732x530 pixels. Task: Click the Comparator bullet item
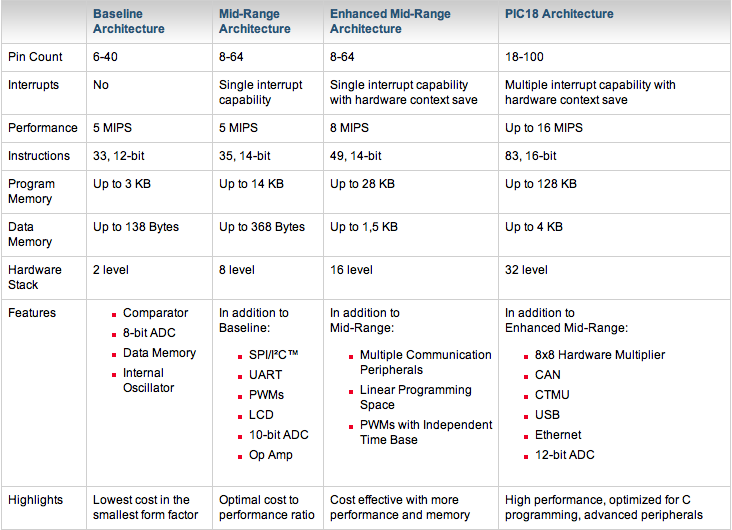pyautogui.click(x=155, y=313)
